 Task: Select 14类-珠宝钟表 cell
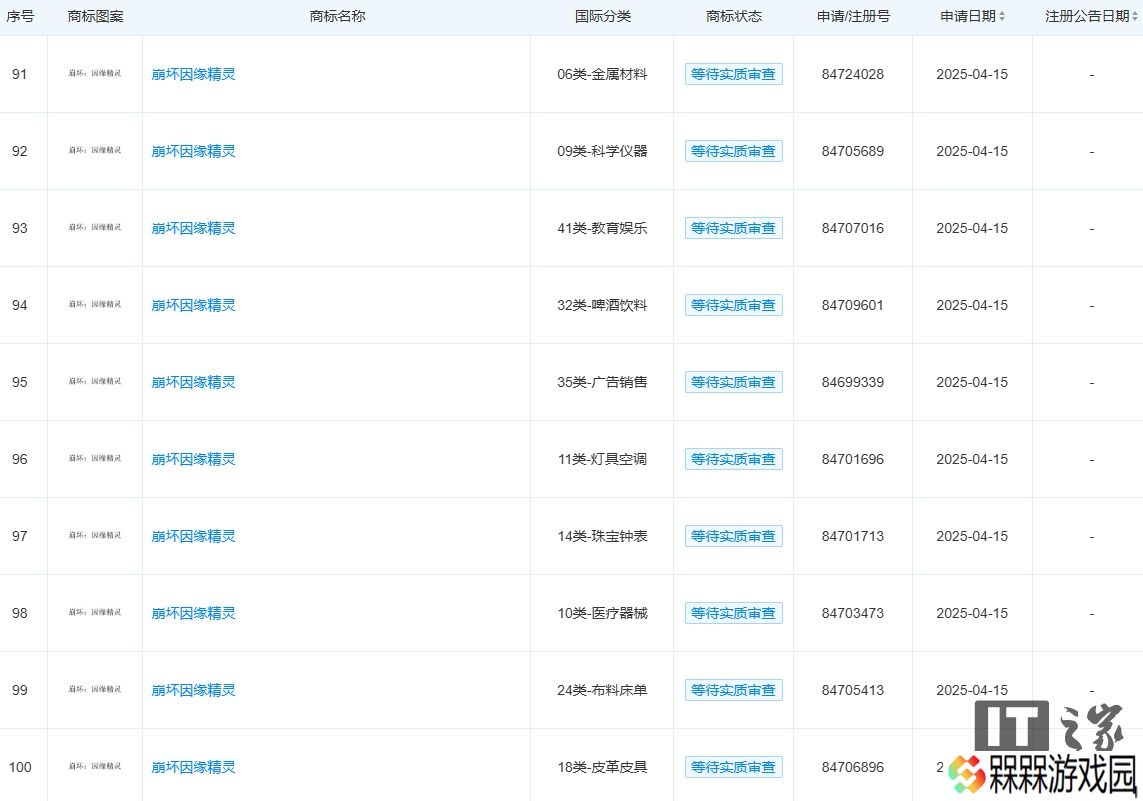[602, 536]
